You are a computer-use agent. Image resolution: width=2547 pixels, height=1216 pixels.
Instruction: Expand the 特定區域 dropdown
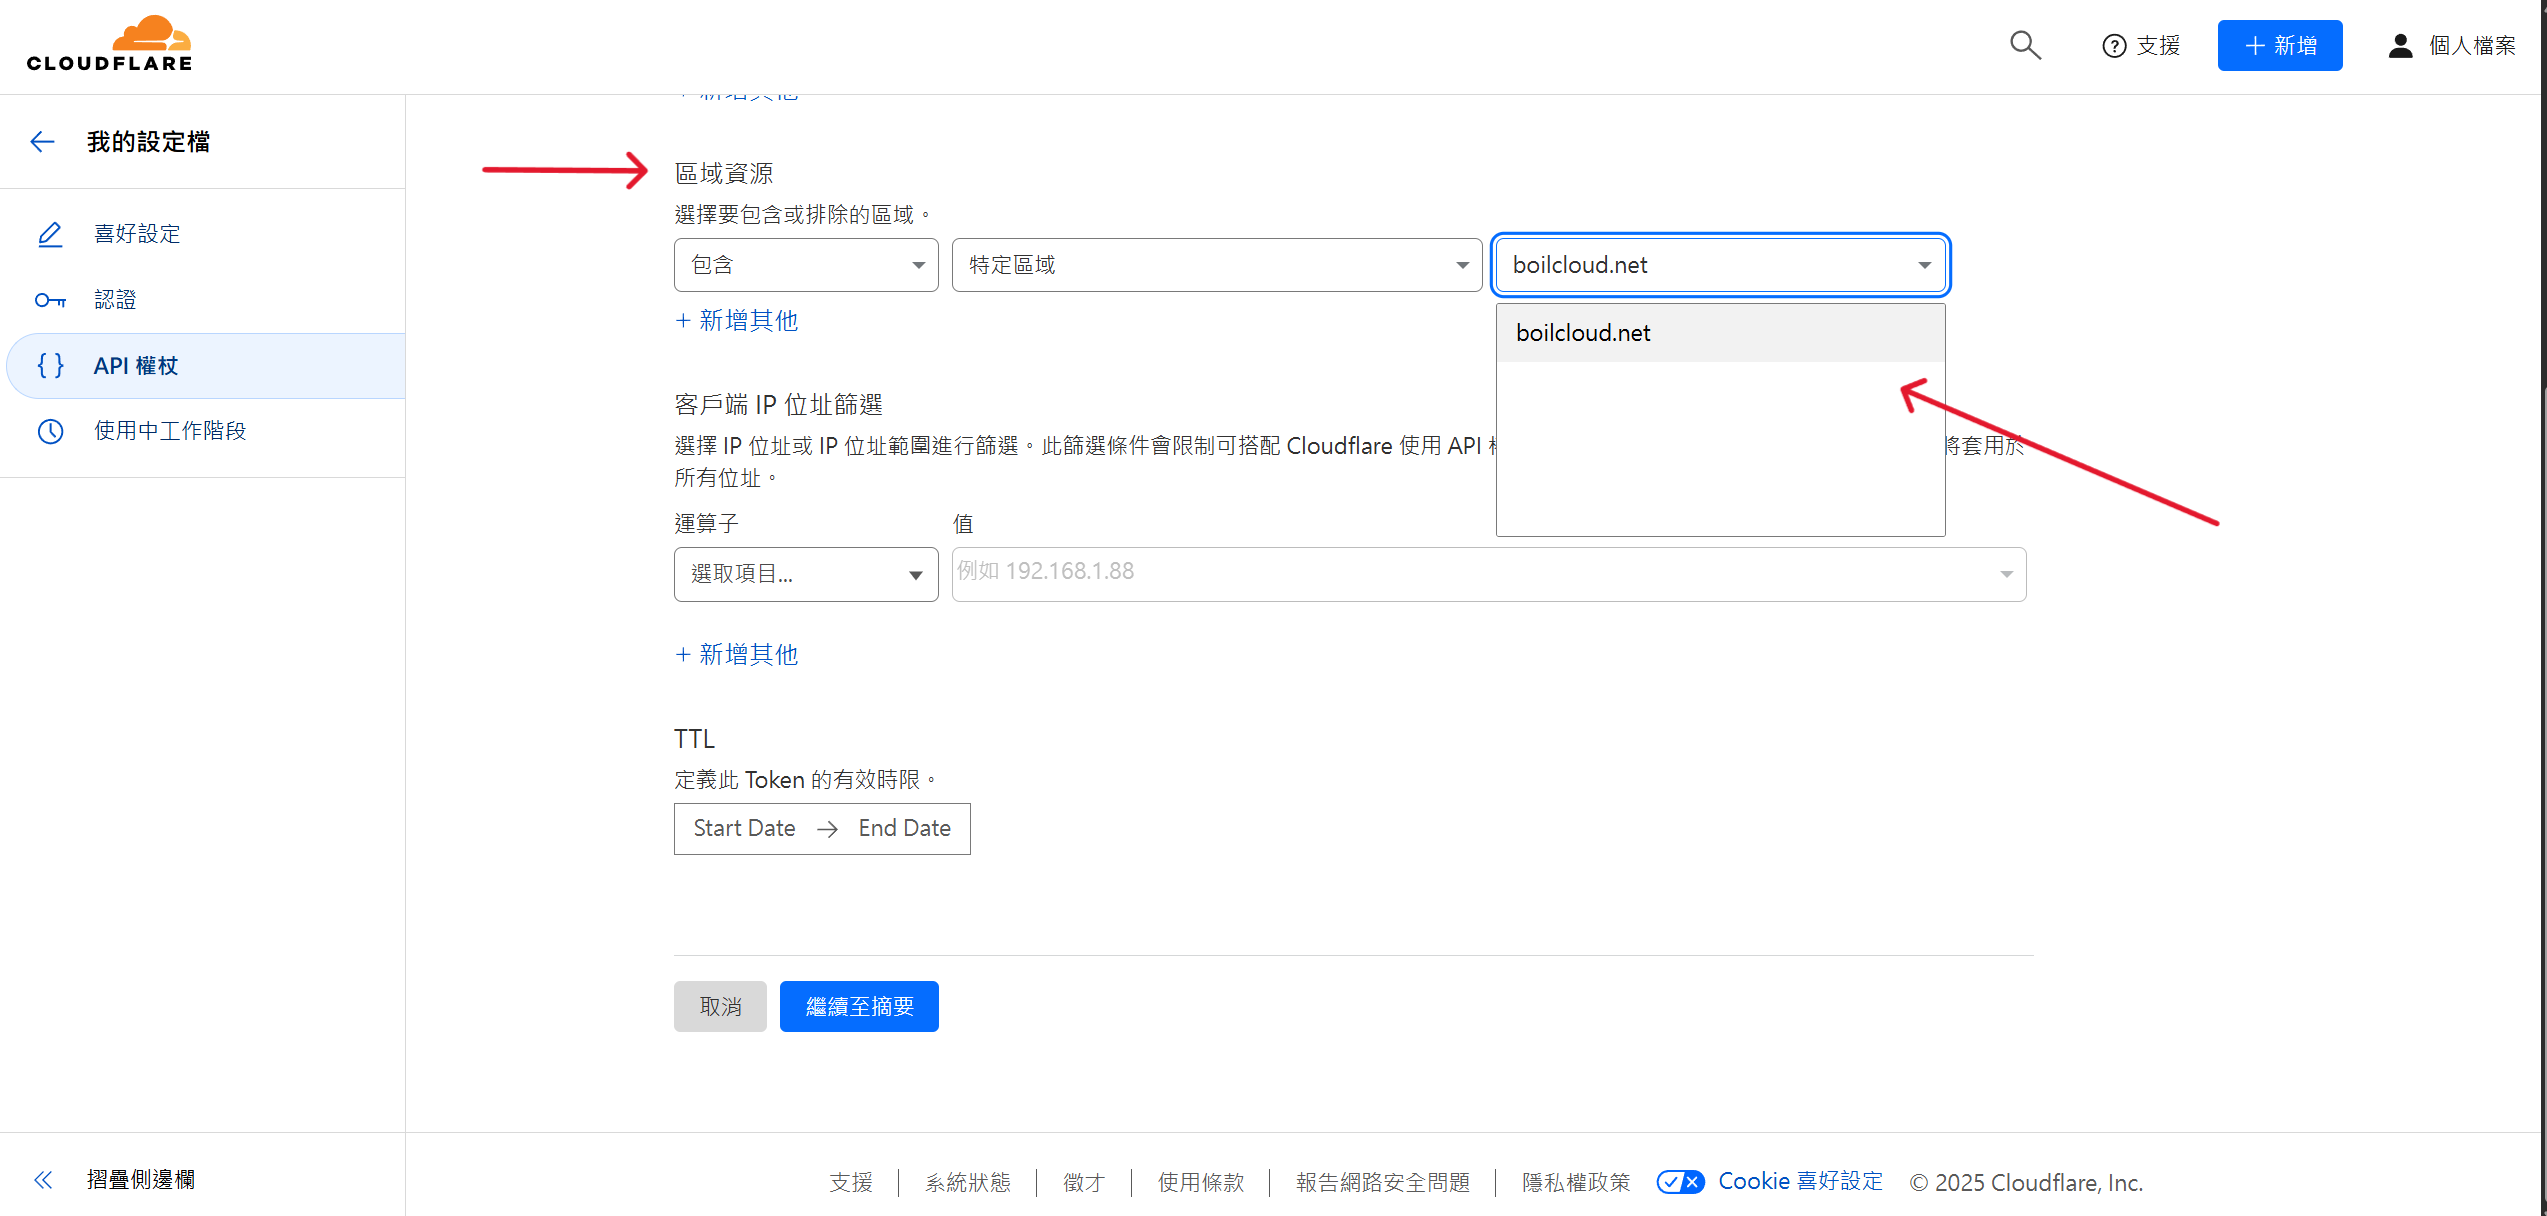1216,265
